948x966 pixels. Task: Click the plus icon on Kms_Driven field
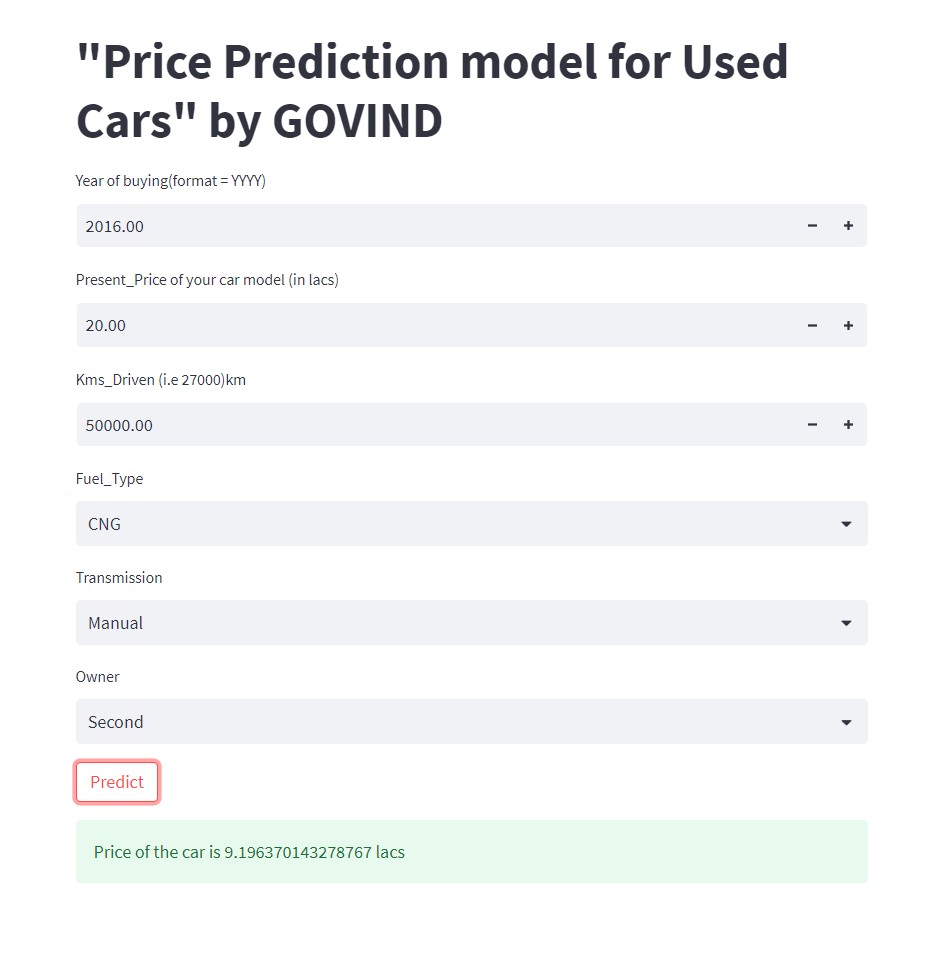pos(848,424)
